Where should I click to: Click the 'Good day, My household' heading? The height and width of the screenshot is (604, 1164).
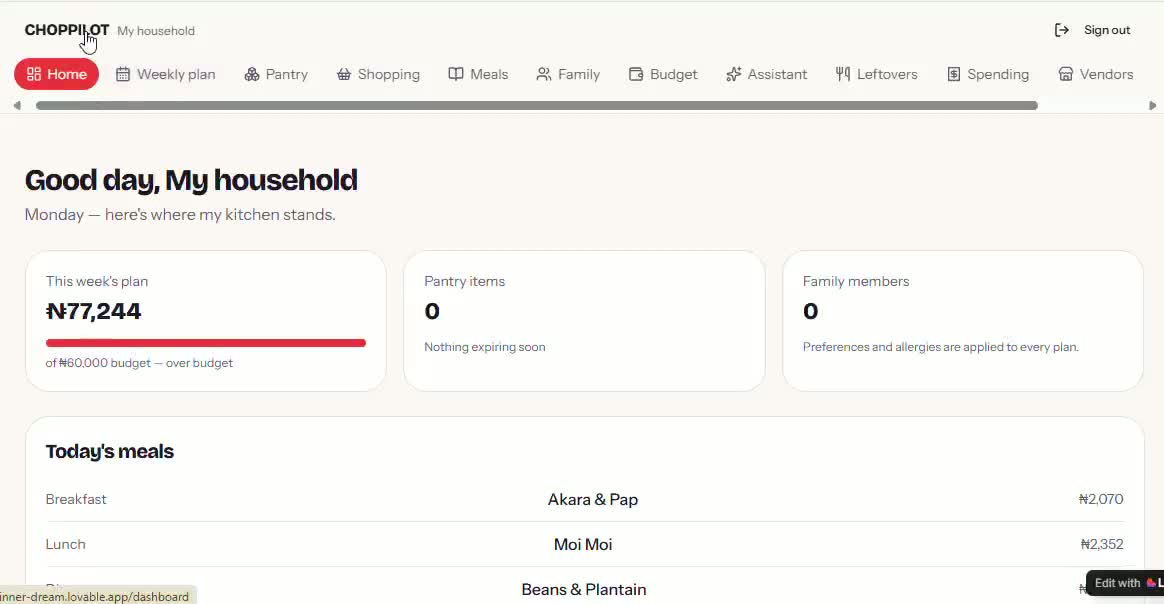click(191, 180)
